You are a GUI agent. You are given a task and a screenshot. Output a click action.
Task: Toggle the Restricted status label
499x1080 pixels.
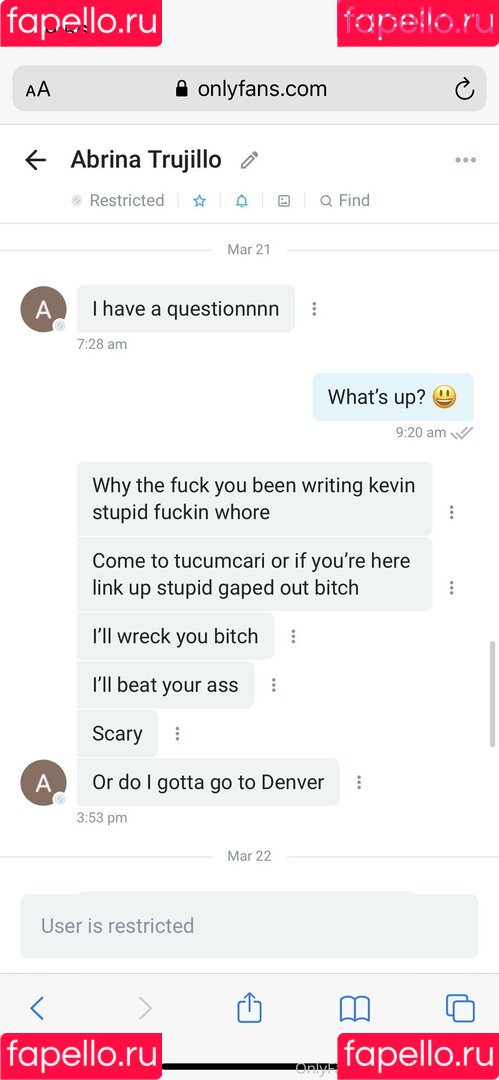118,200
